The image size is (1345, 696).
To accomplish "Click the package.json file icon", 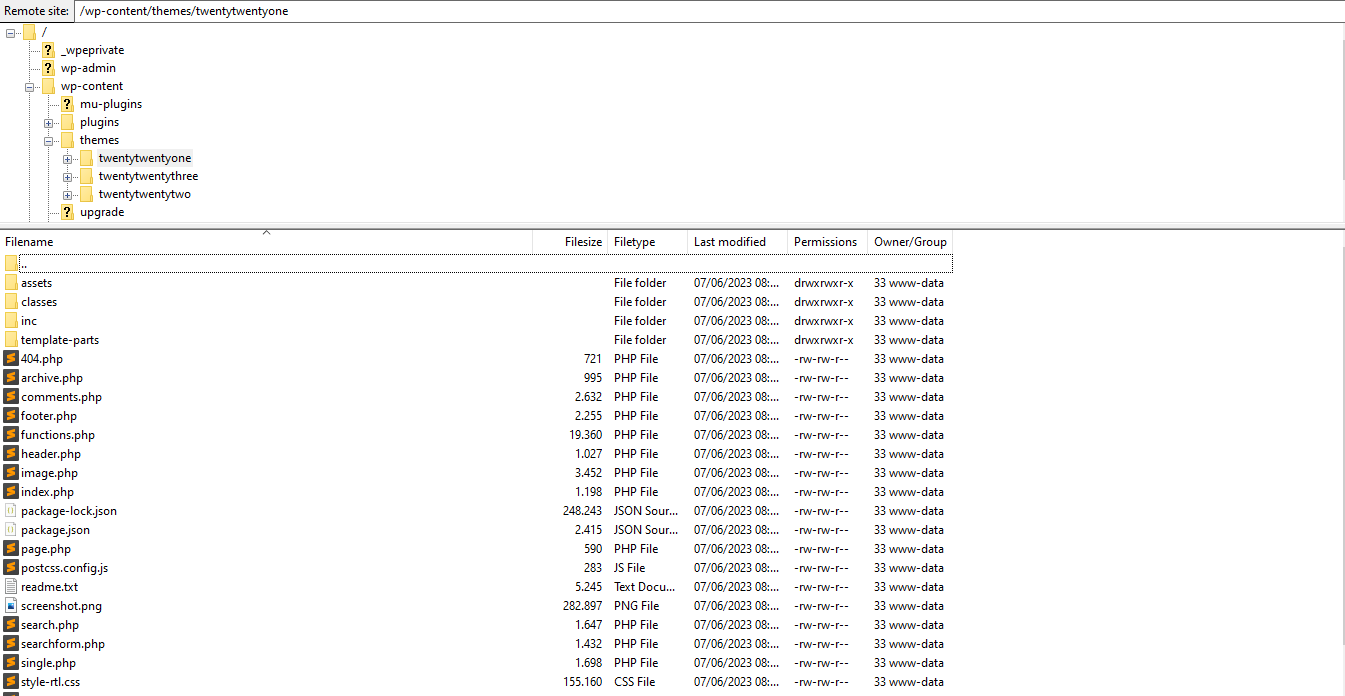I will coord(11,530).
